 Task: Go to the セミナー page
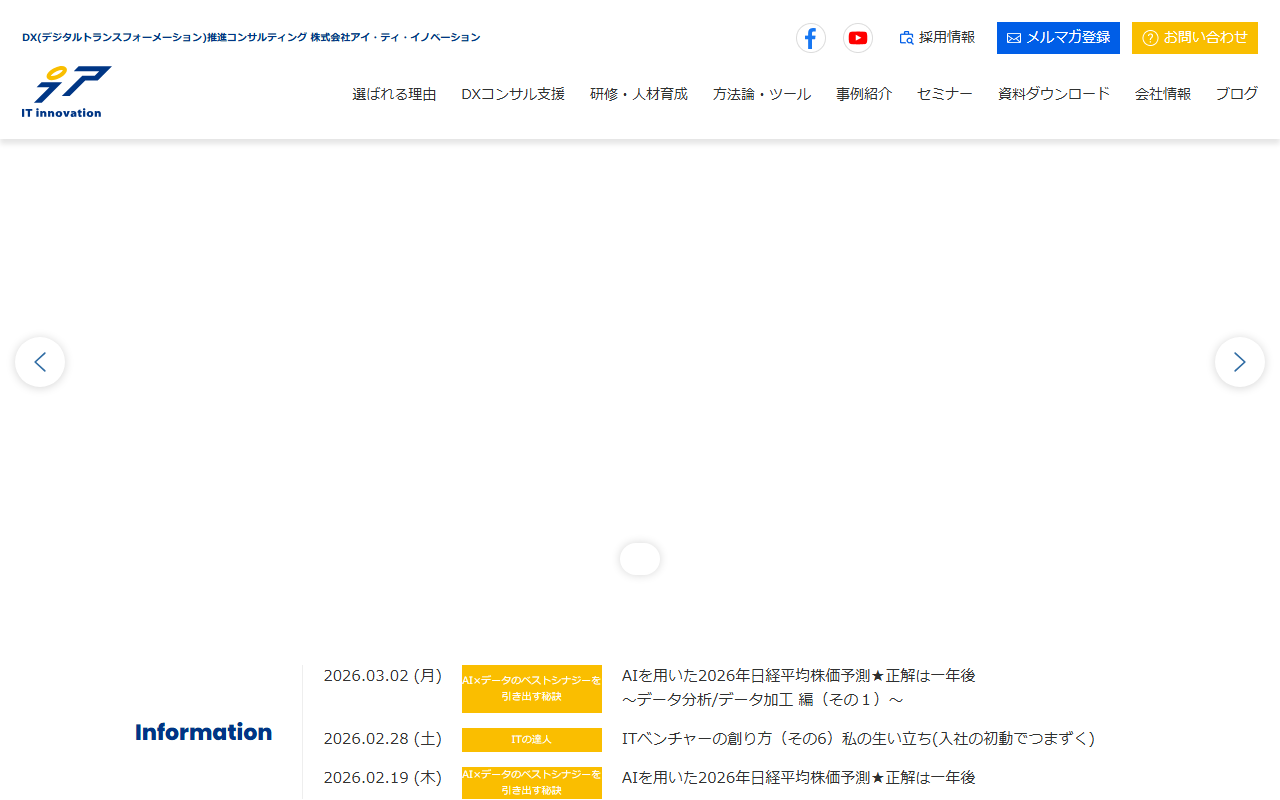pyautogui.click(x=945, y=94)
